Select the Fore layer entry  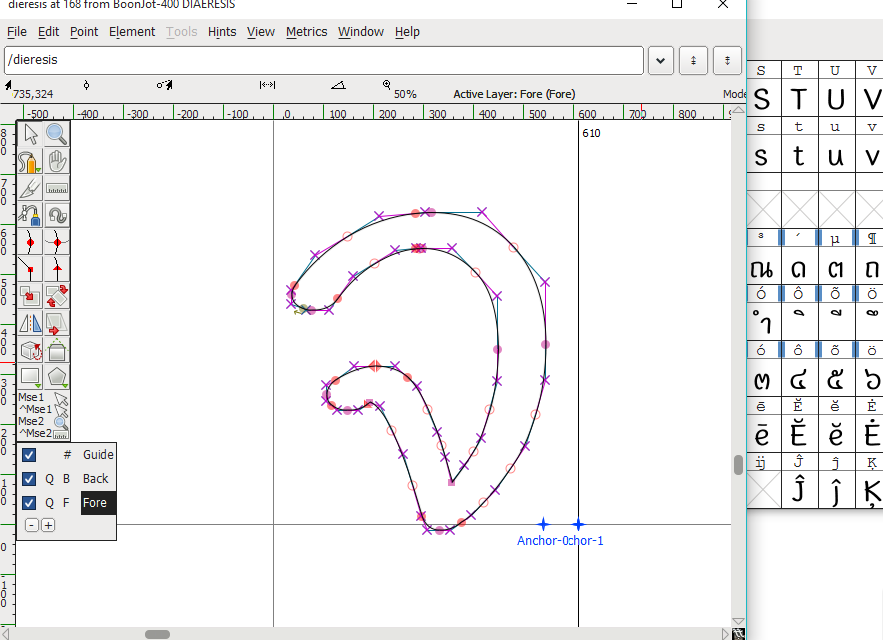[x=98, y=503]
